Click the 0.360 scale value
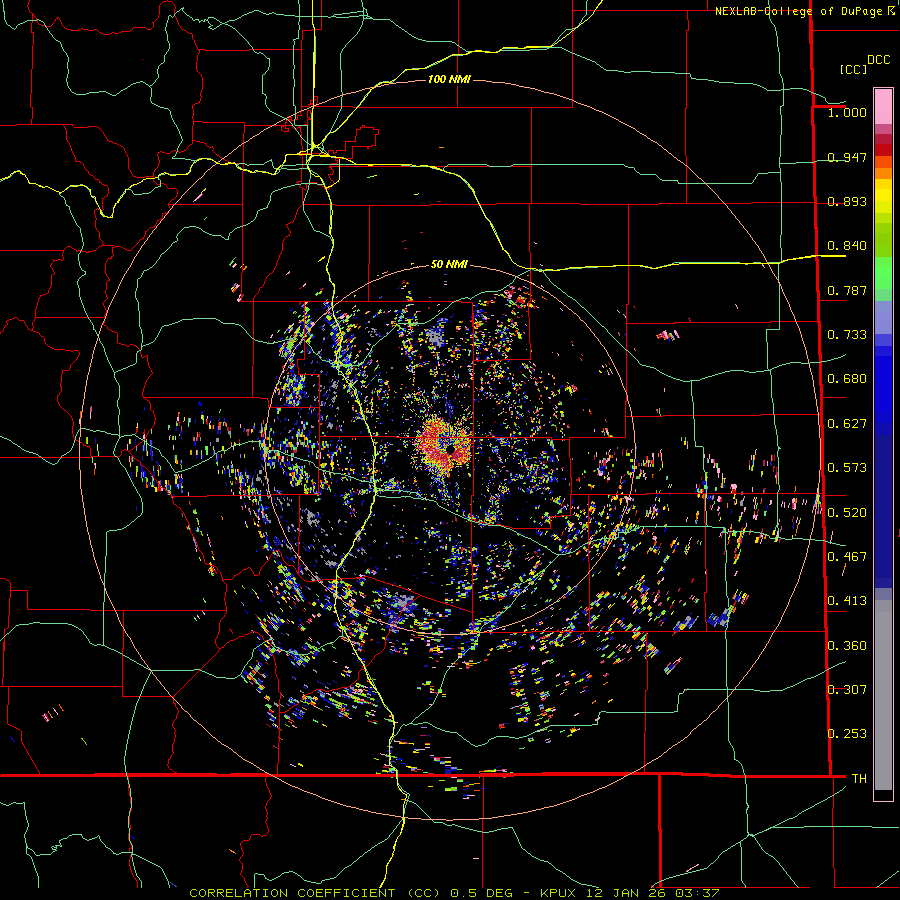Image resolution: width=900 pixels, height=900 pixels. (x=847, y=646)
